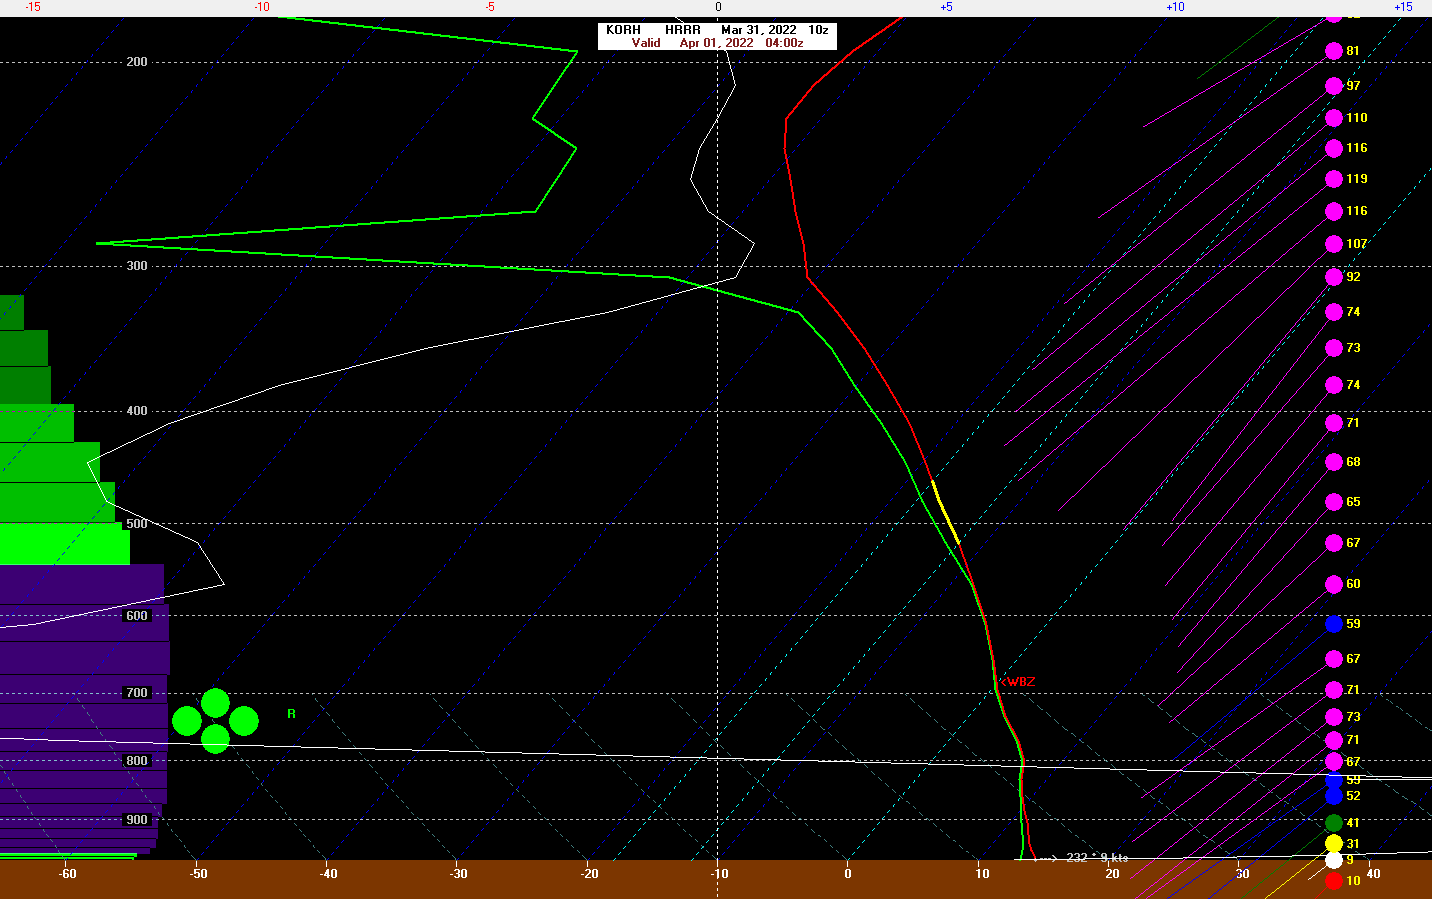The height and width of the screenshot is (899, 1432).
Task: Click the -60 temperature axis label
Action: coord(67,874)
